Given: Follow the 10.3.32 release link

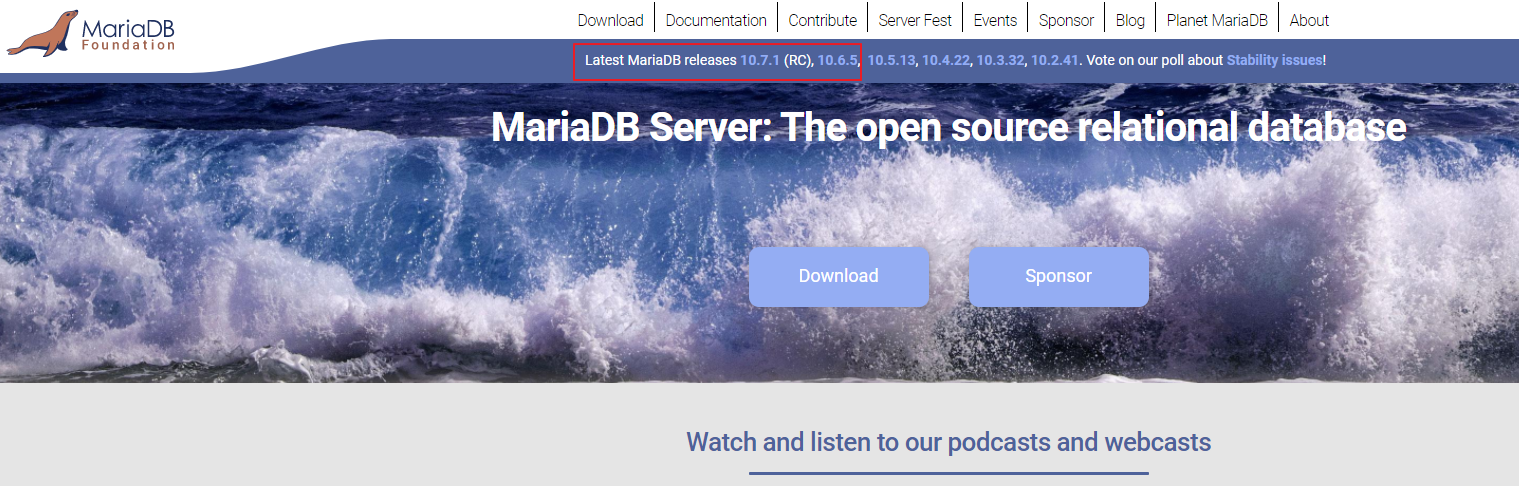Looking at the screenshot, I should coord(1000,60).
